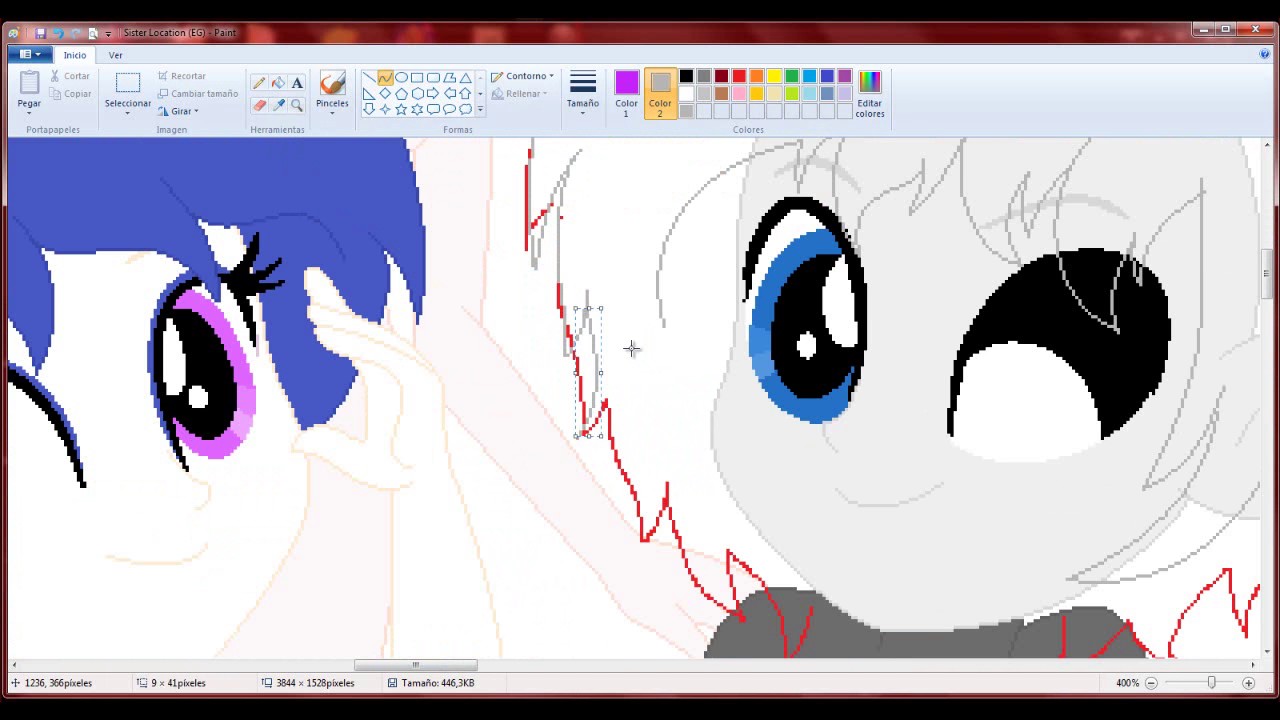Expand the Contorno outline menu
This screenshot has width=1280, height=720.
(523, 76)
